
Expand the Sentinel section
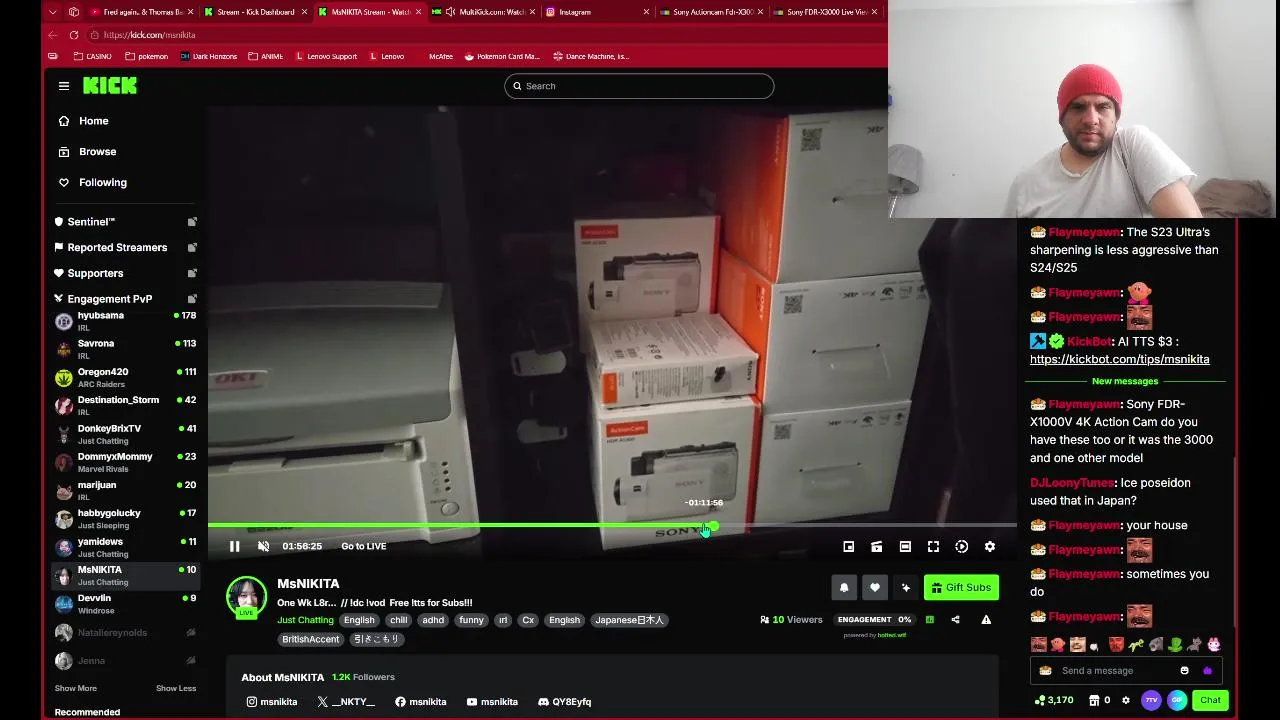click(125, 222)
